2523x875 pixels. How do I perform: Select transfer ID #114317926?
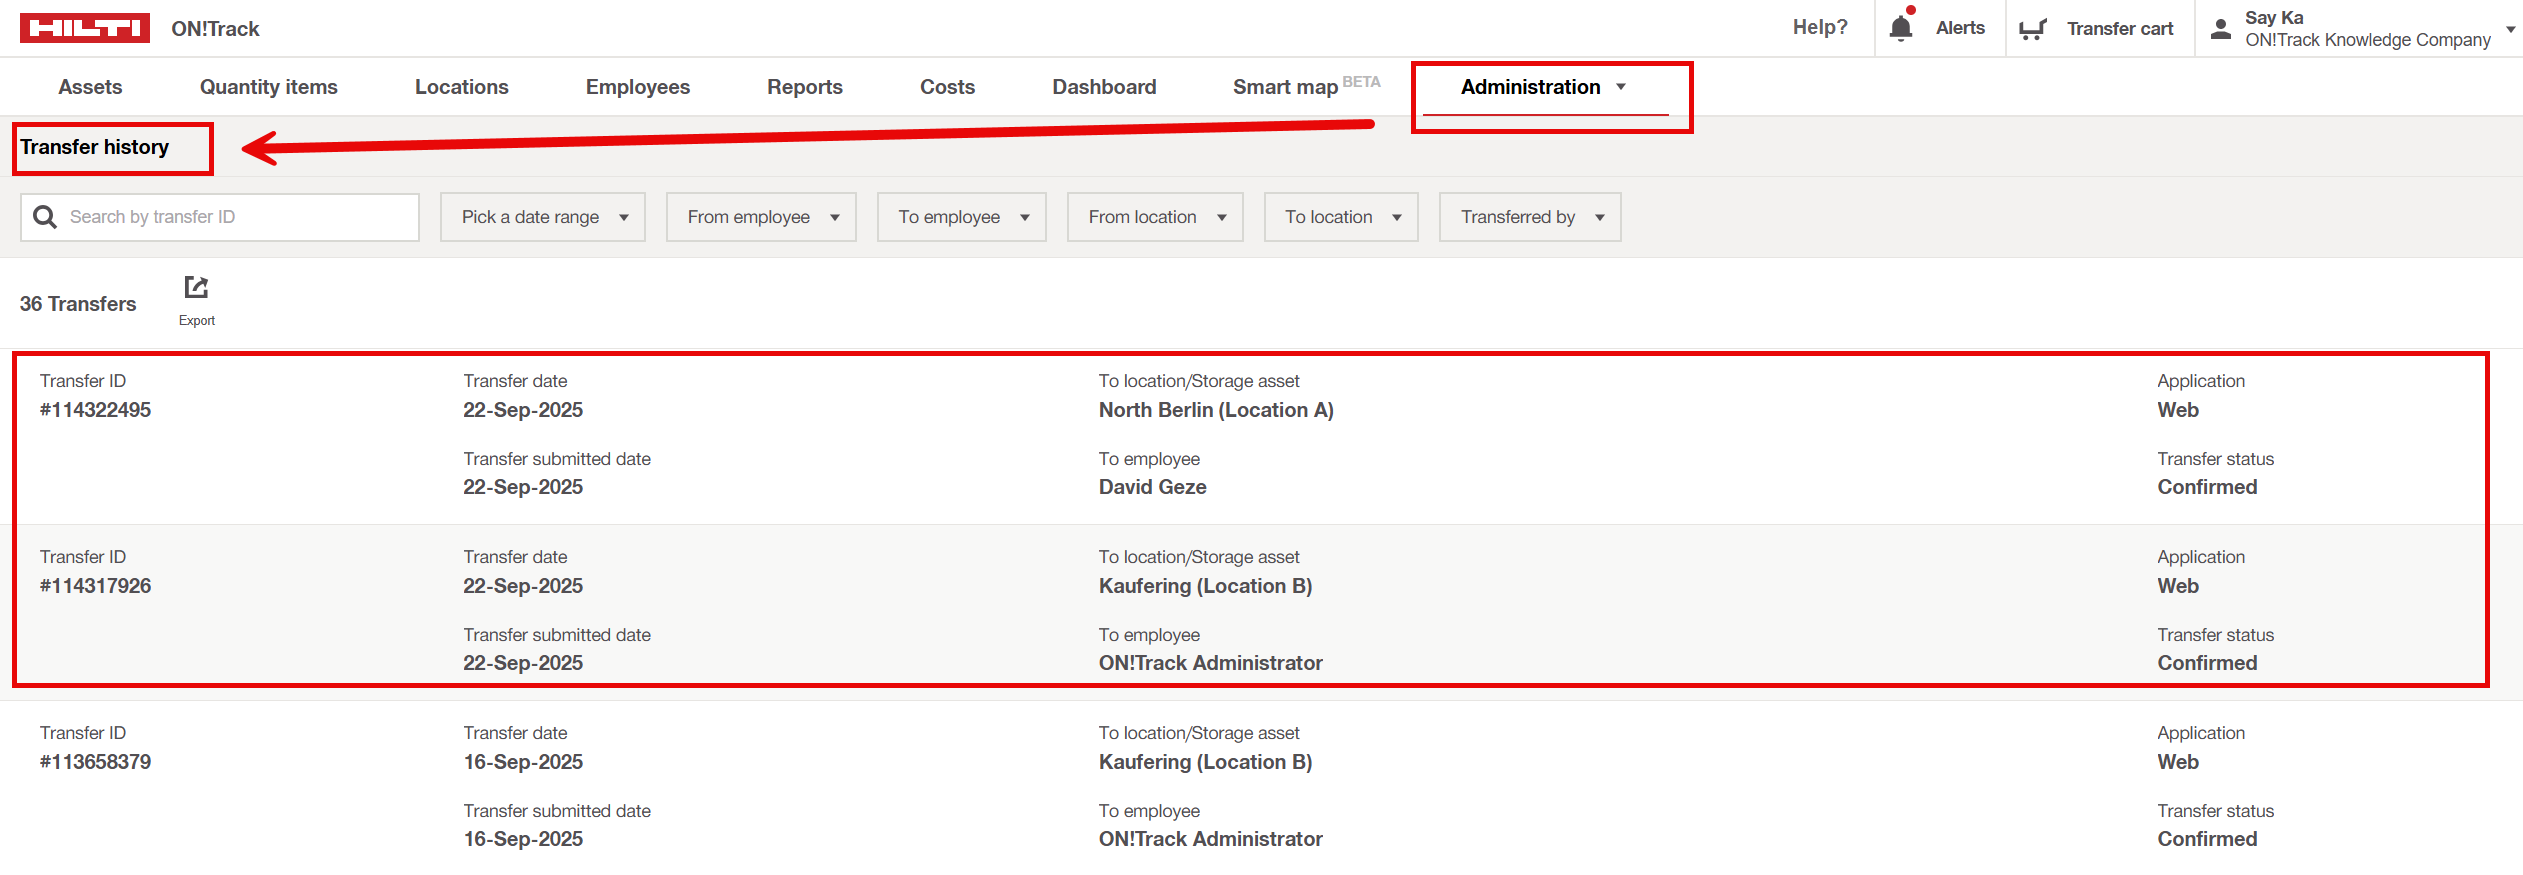pyautogui.click(x=95, y=586)
